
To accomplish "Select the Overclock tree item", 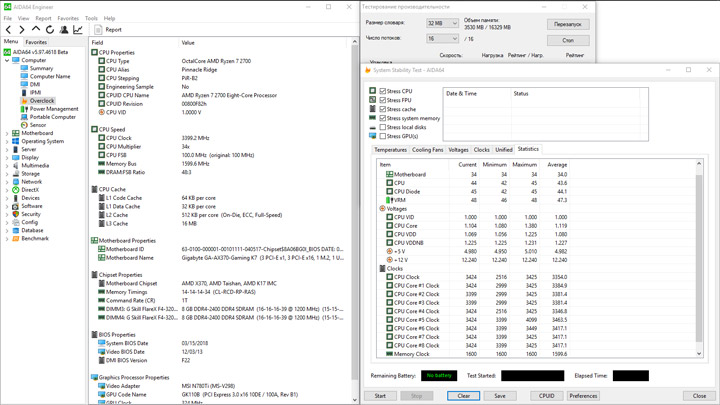I will click(42, 101).
